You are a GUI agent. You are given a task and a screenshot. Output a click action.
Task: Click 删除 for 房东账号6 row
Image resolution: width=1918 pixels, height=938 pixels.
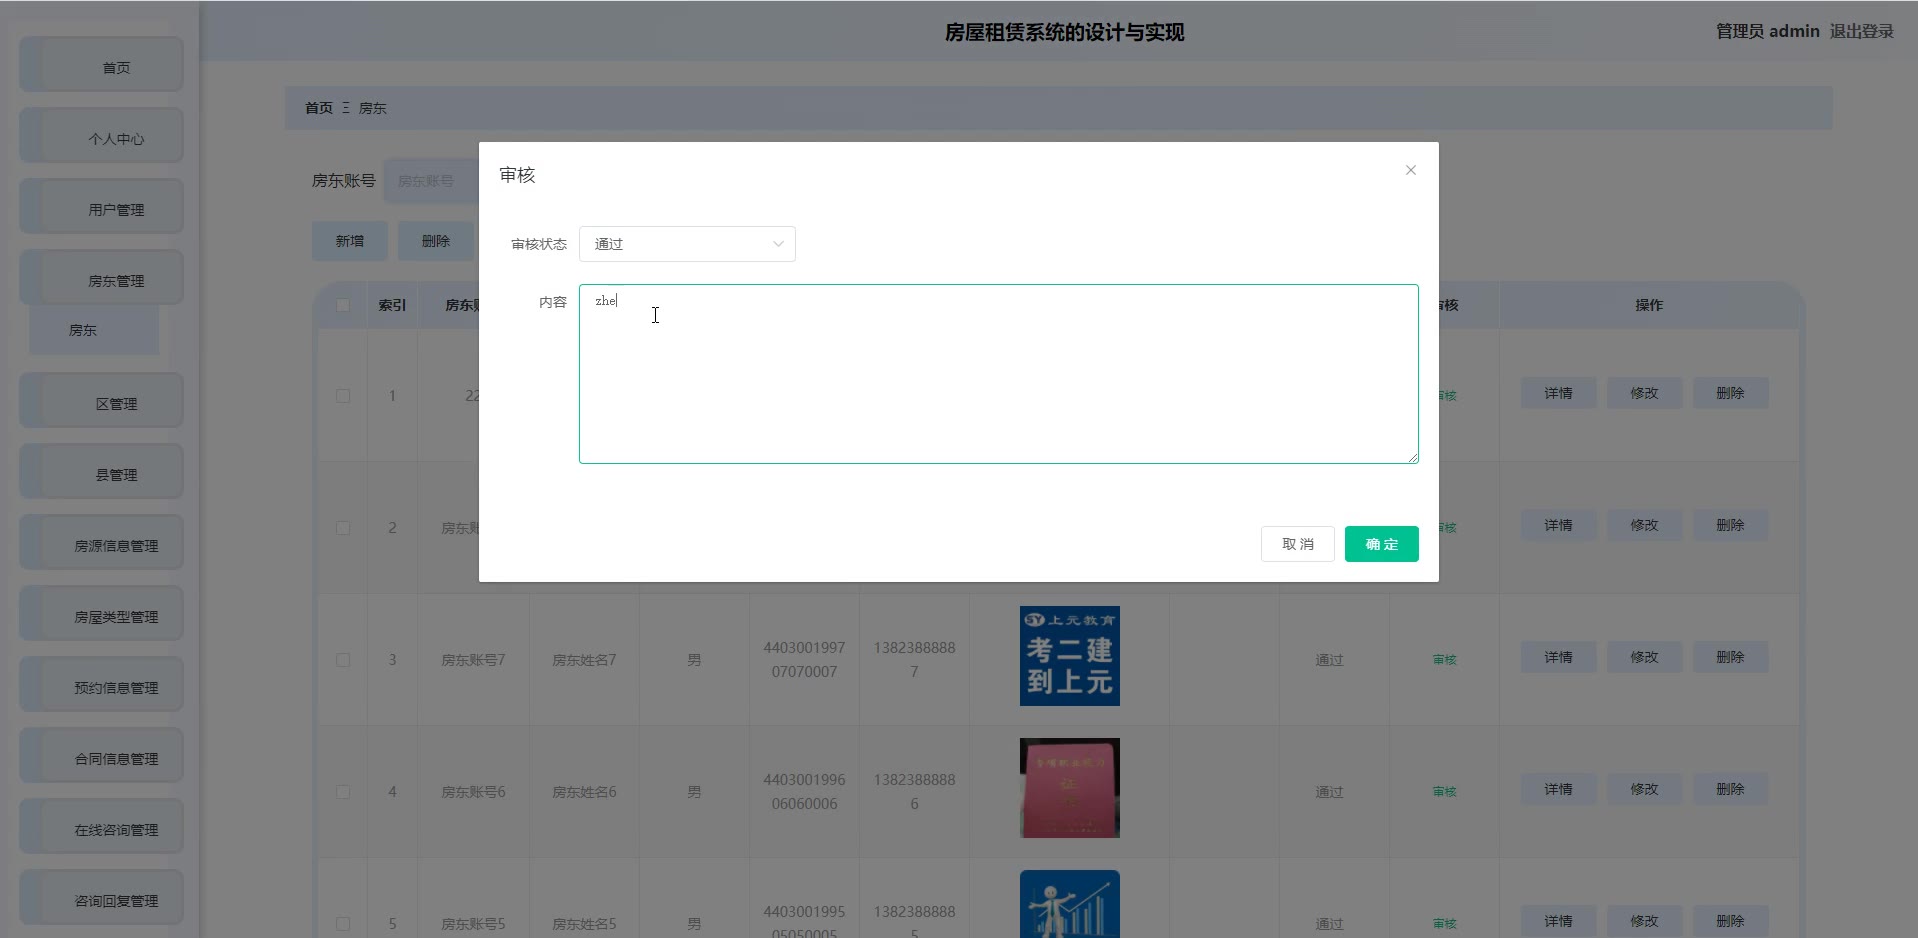coord(1730,789)
